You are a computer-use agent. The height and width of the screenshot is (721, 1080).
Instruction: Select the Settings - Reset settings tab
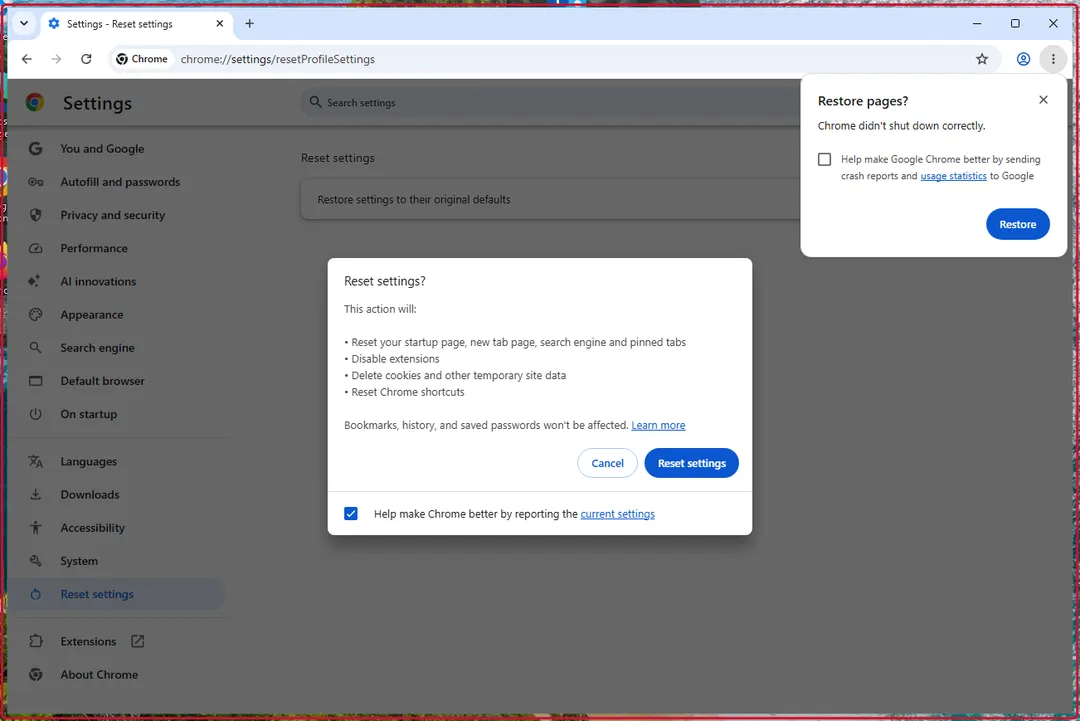pyautogui.click(x=137, y=24)
